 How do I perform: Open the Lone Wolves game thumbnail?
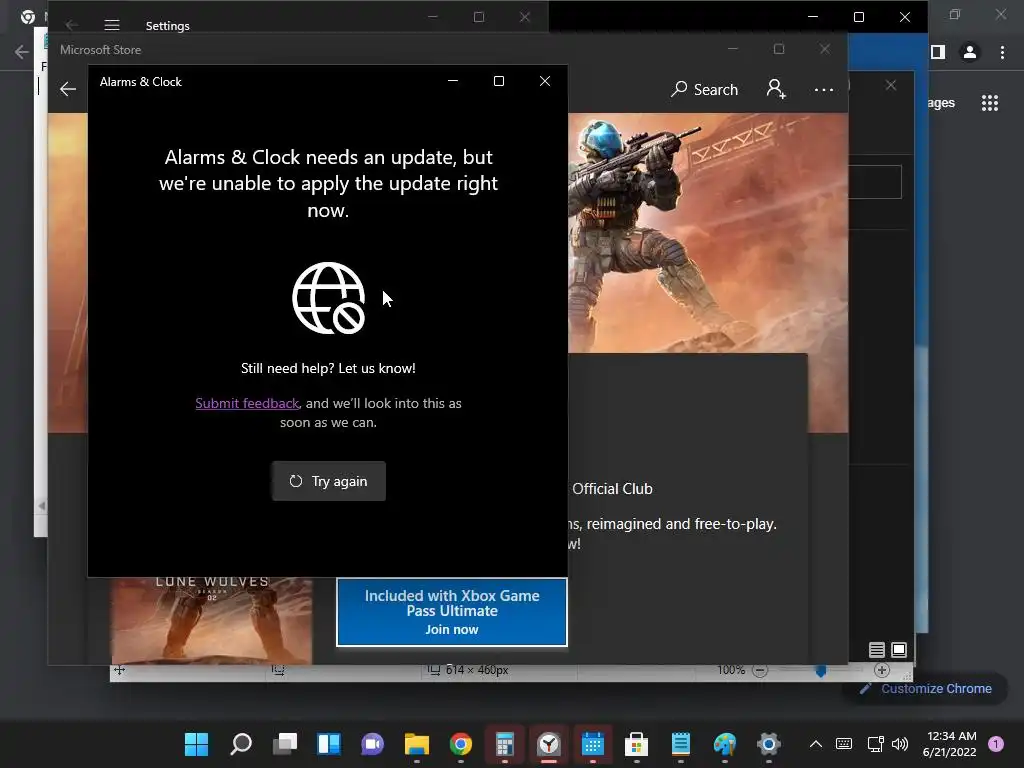(211, 620)
